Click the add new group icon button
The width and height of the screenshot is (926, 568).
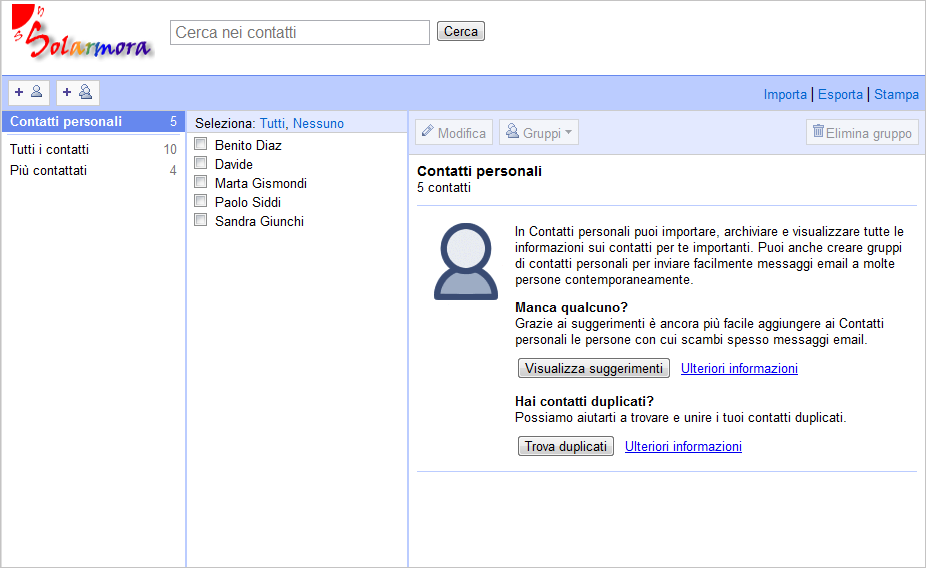(77, 92)
